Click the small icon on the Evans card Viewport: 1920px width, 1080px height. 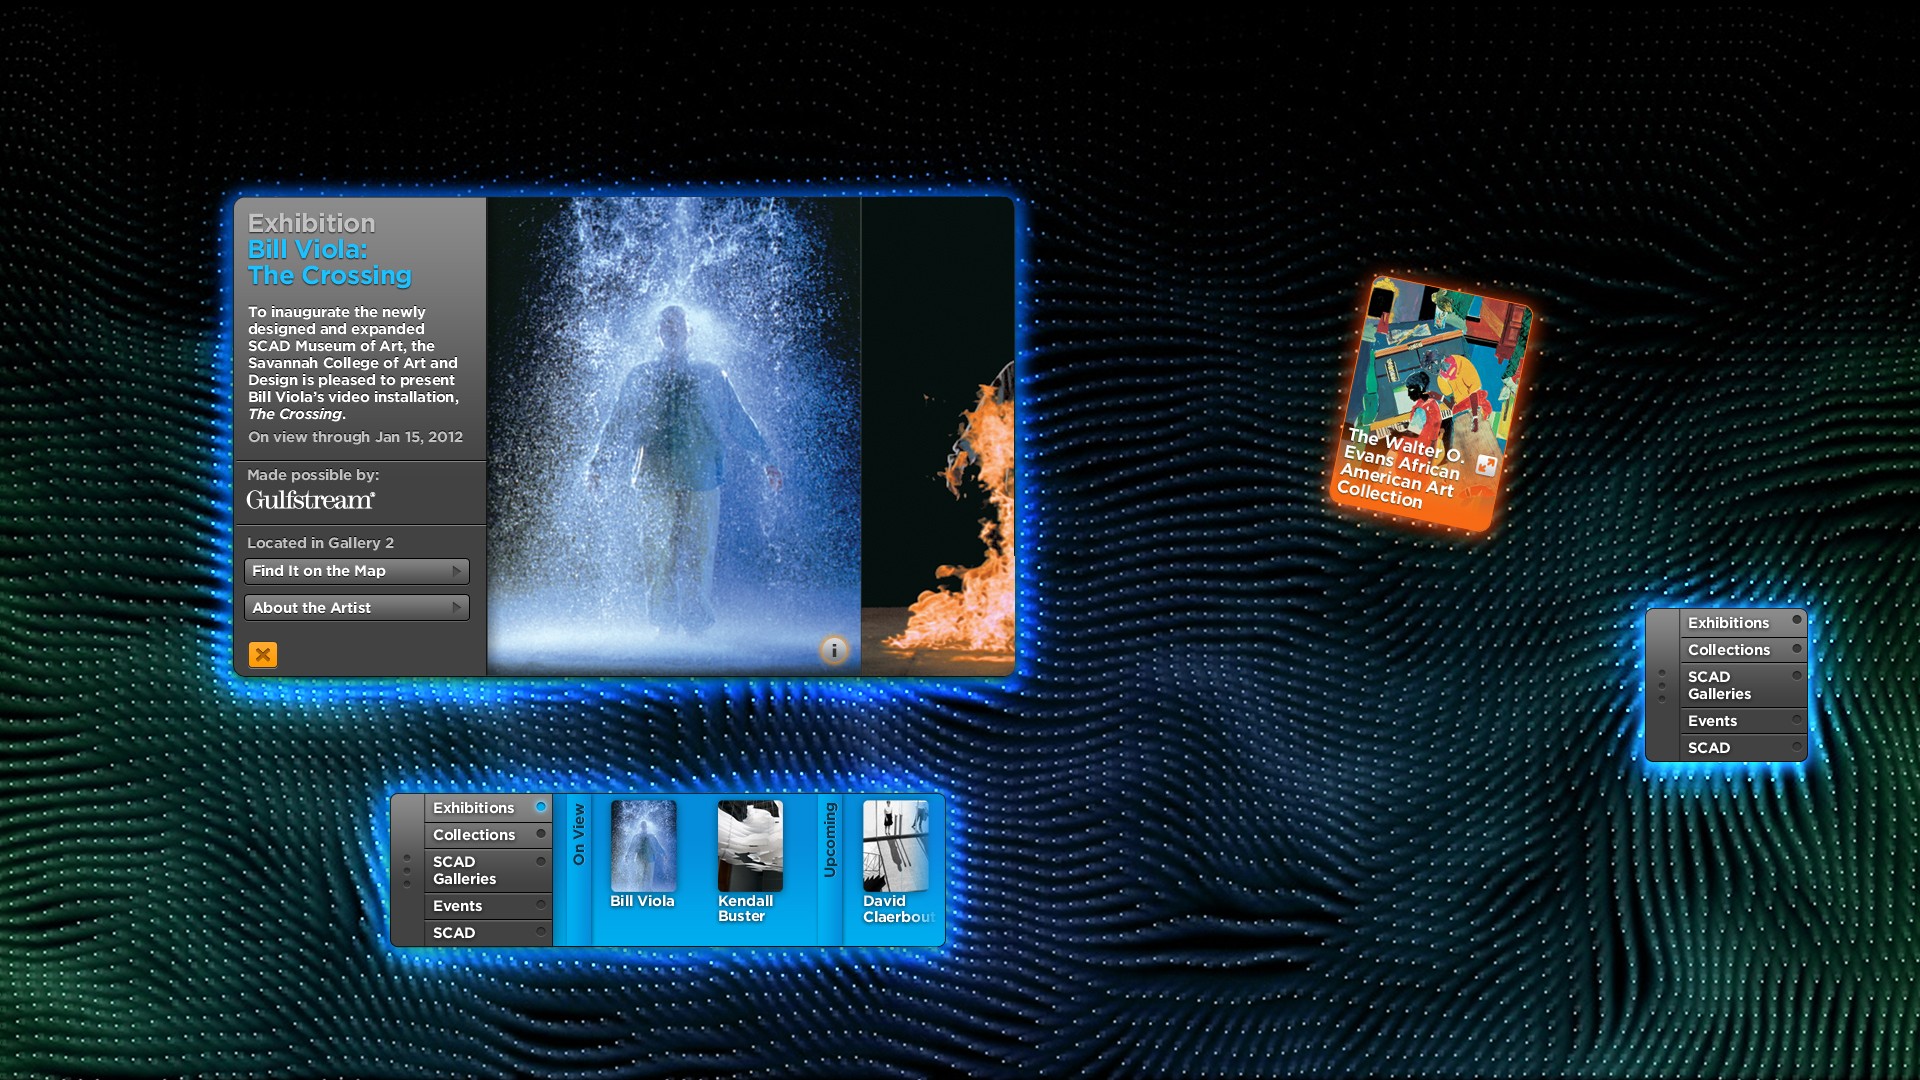click(x=1486, y=465)
